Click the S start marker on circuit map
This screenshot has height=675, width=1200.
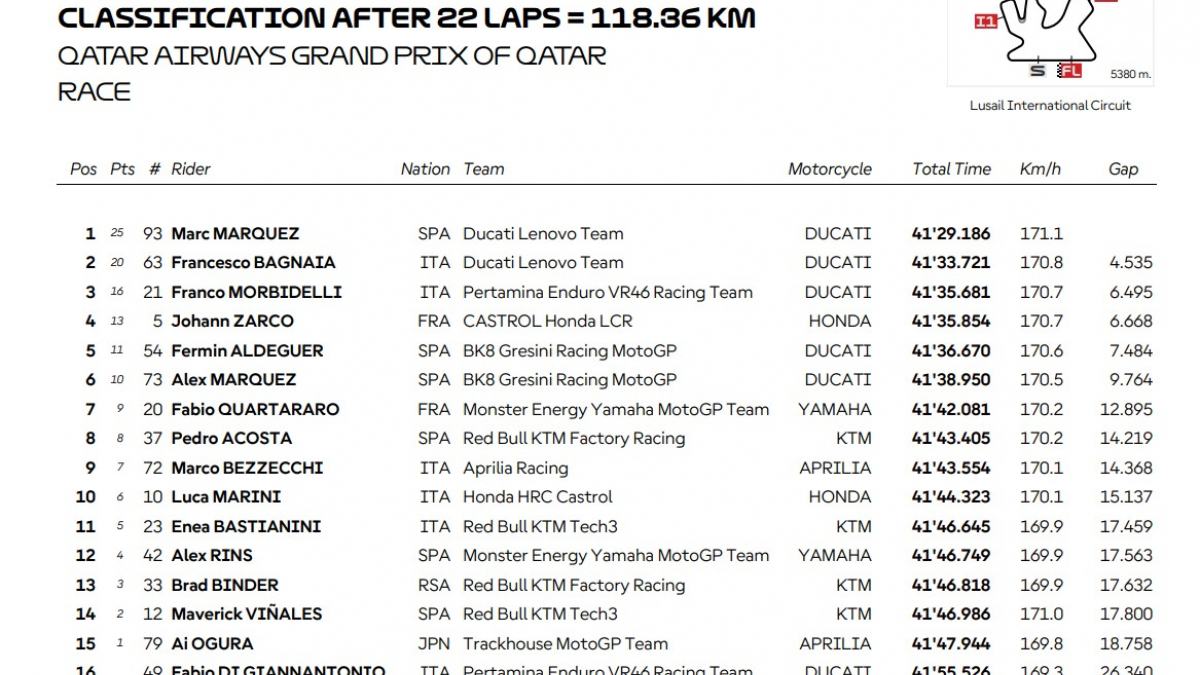pyautogui.click(x=1037, y=70)
